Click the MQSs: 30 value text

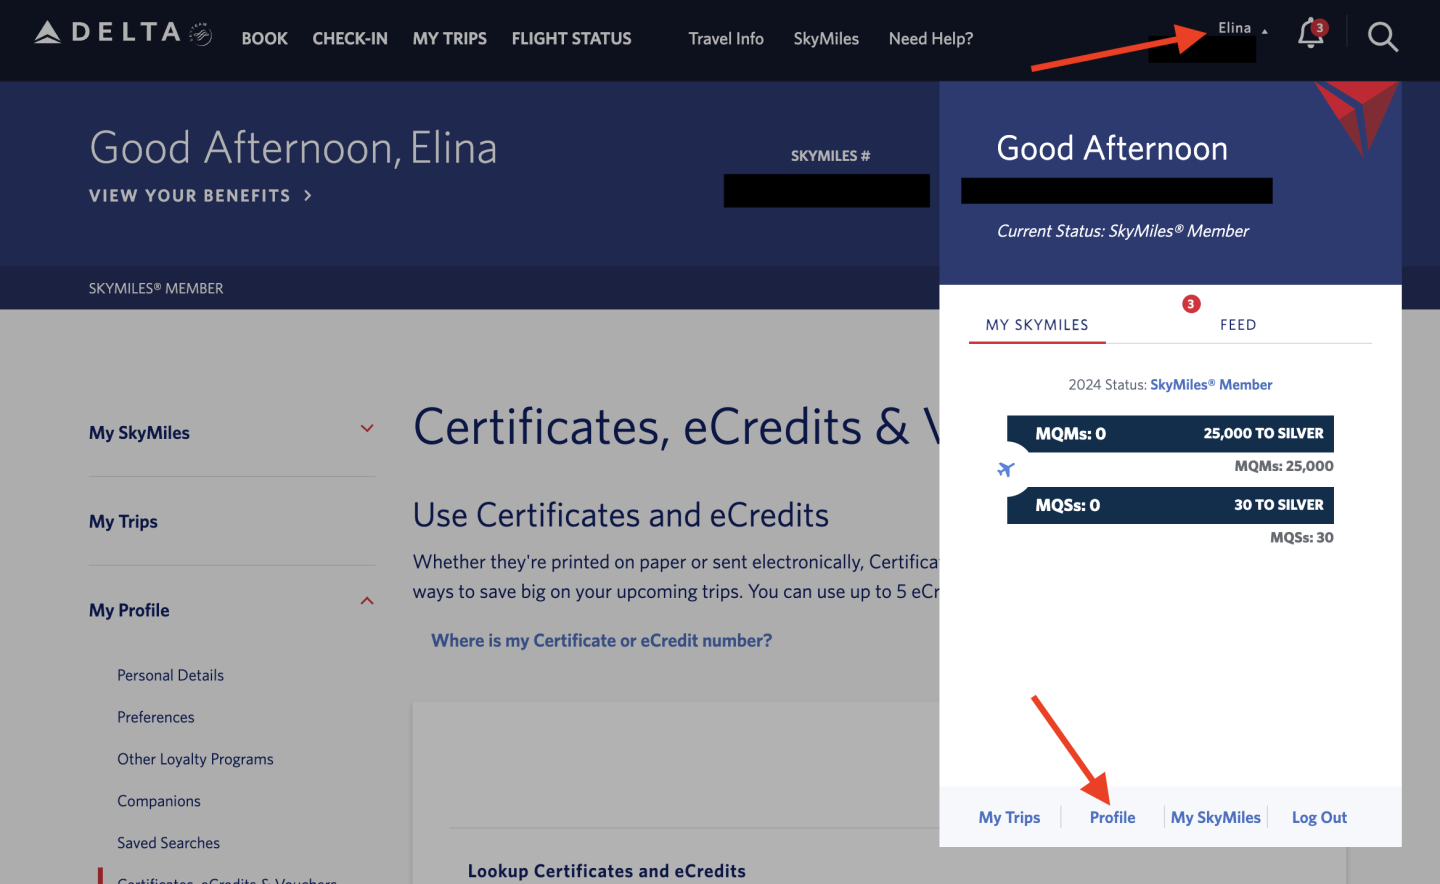click(x=1302, y=538)
